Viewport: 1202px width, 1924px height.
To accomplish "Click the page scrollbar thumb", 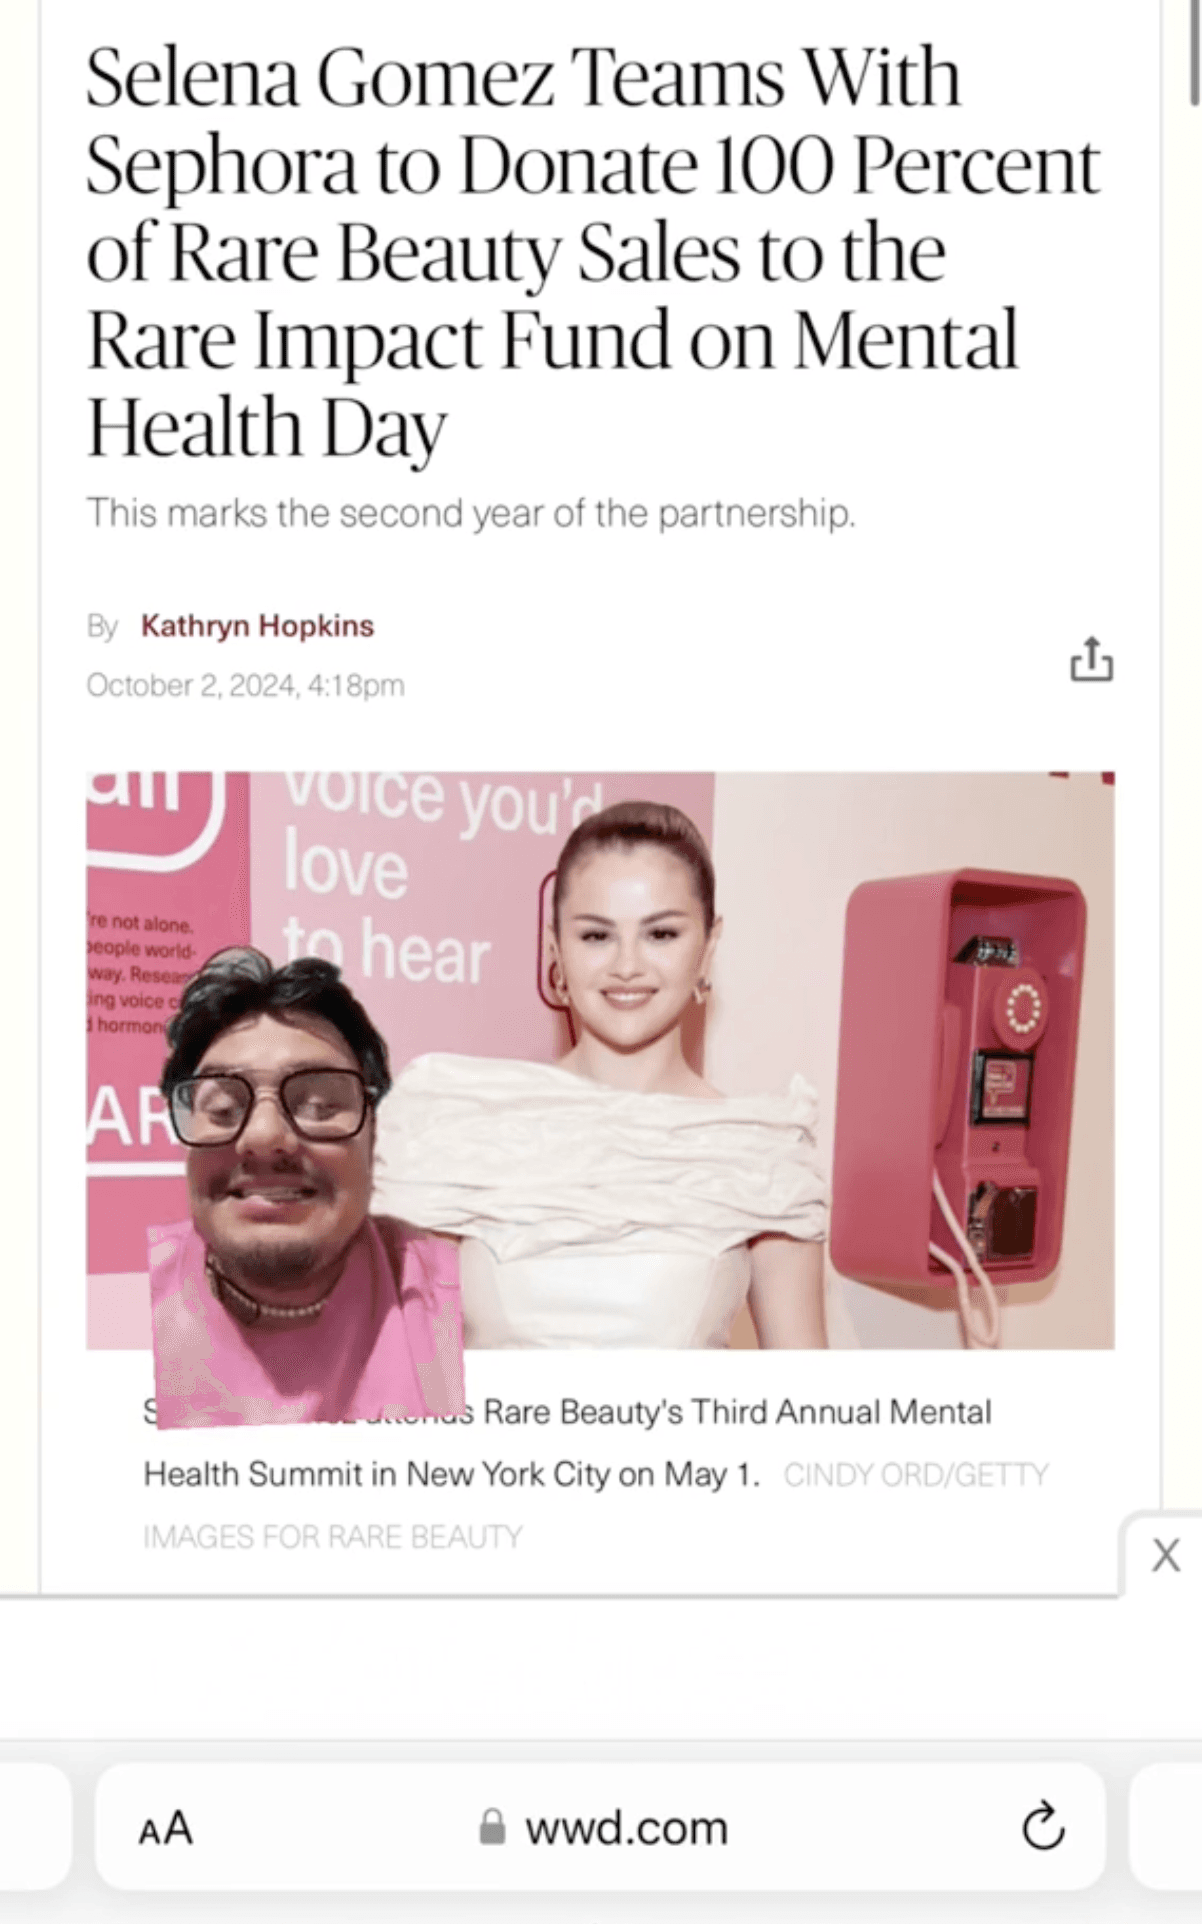I will (x=1194, y=52).
